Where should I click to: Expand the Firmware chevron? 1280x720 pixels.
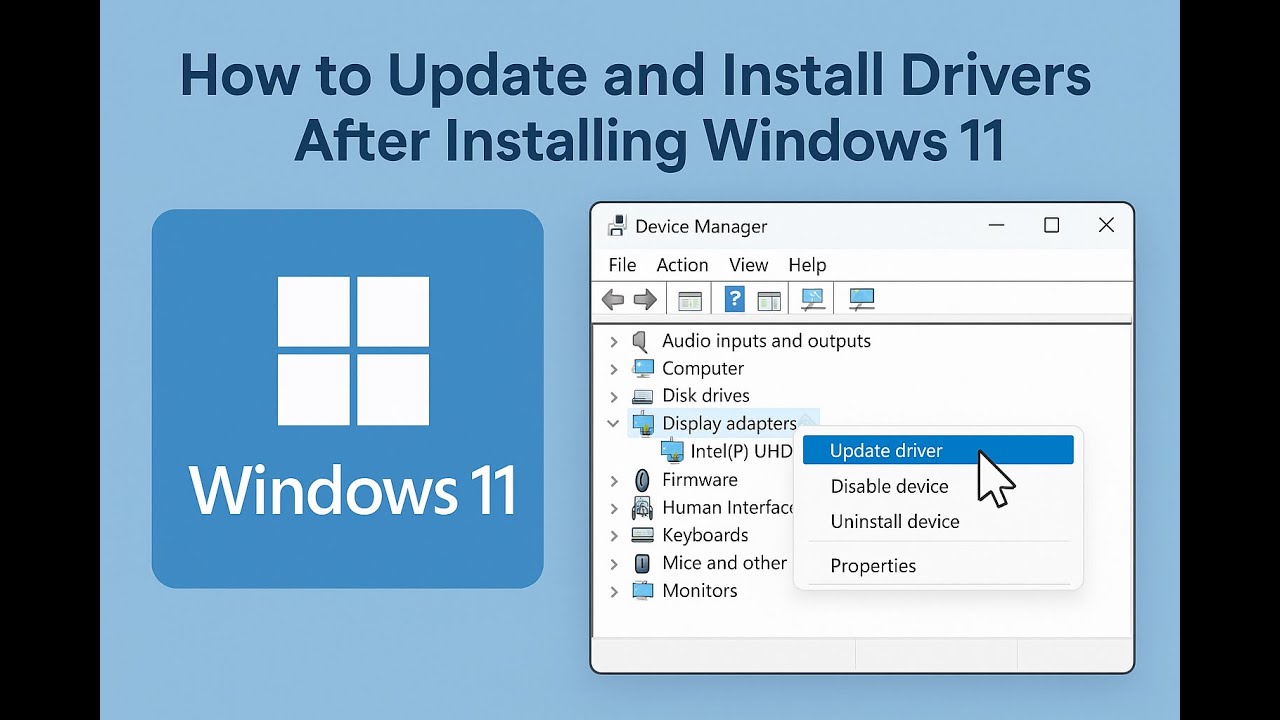[614, 481]
